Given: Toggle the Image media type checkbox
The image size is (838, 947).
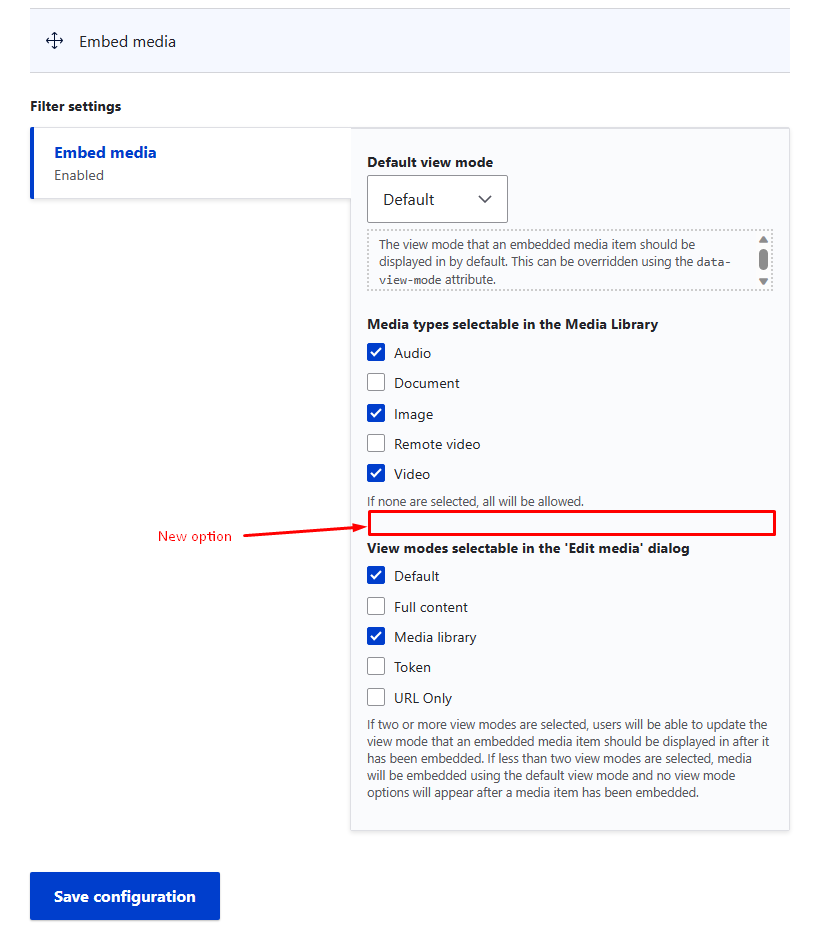Looking at the screenshot, I should [x=376, y=413].
